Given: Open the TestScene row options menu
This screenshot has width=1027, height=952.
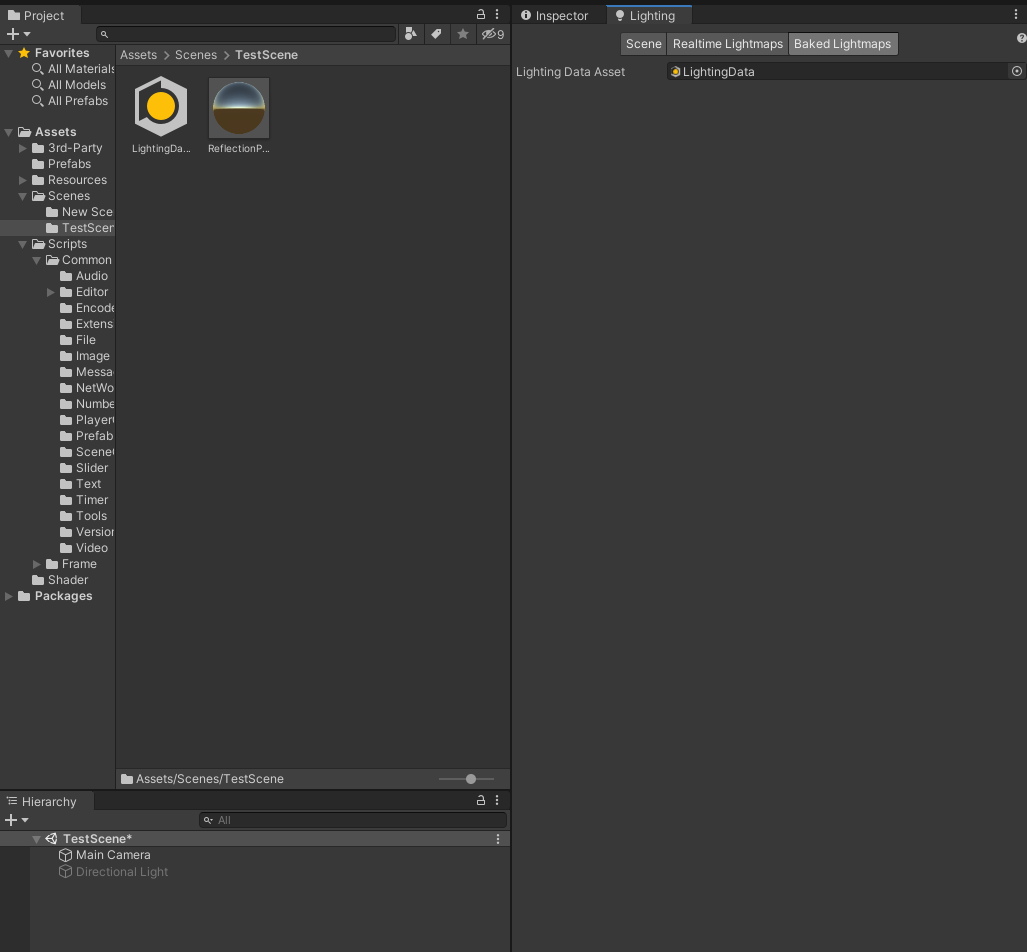Looking at the screenshot, I should pos(498,839).
